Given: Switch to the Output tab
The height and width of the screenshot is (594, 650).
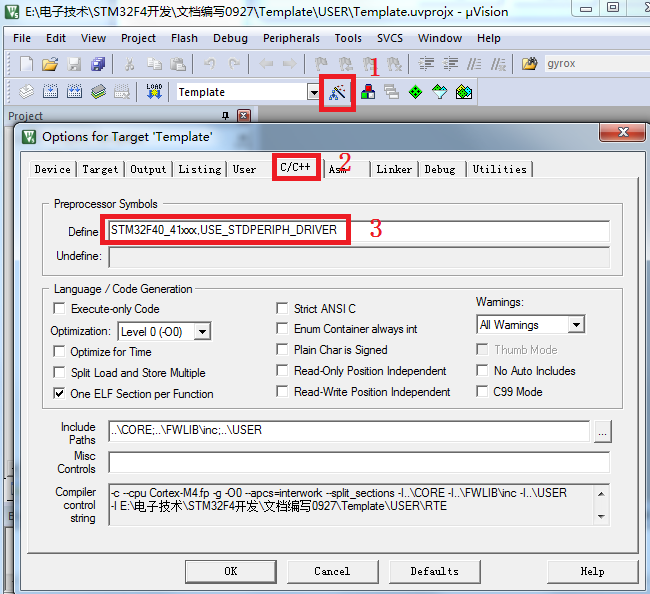Looking at the screenshot, I should pos(148,170).
